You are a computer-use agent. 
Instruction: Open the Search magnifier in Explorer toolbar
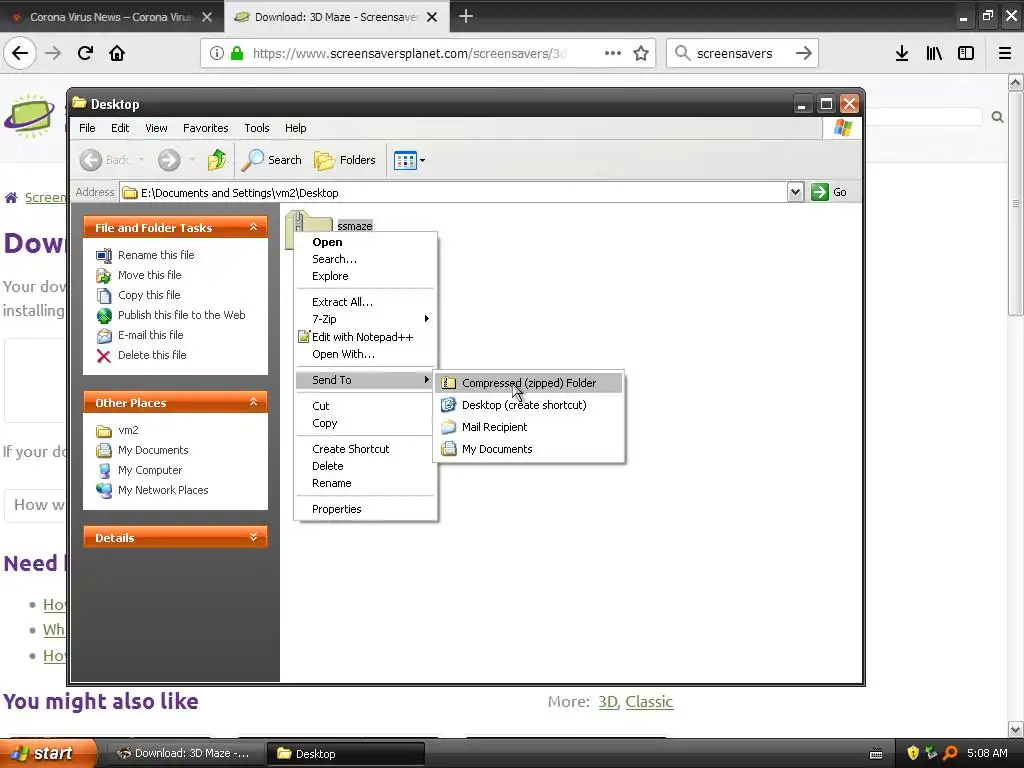coord(272,160)
